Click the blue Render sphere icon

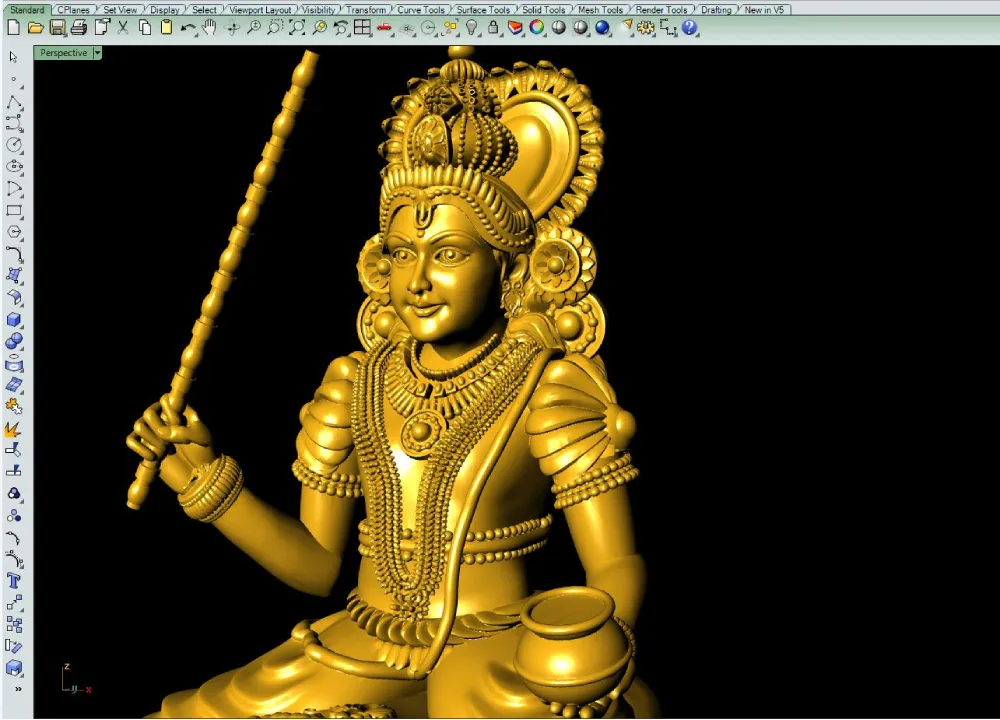602,27
